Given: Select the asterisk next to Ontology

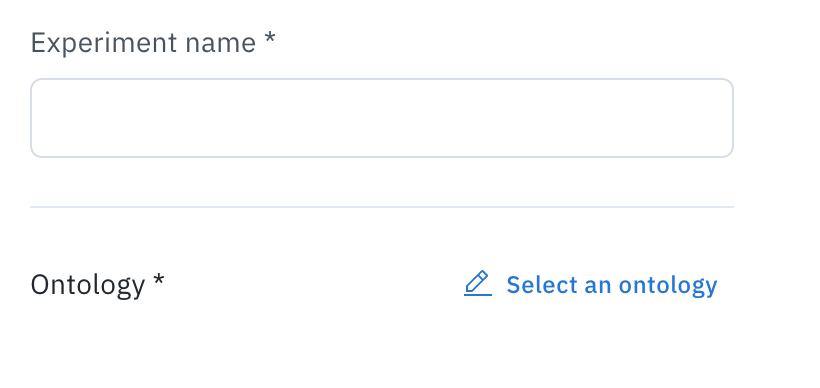Looking at the screenshot, I should pos(158,280).
